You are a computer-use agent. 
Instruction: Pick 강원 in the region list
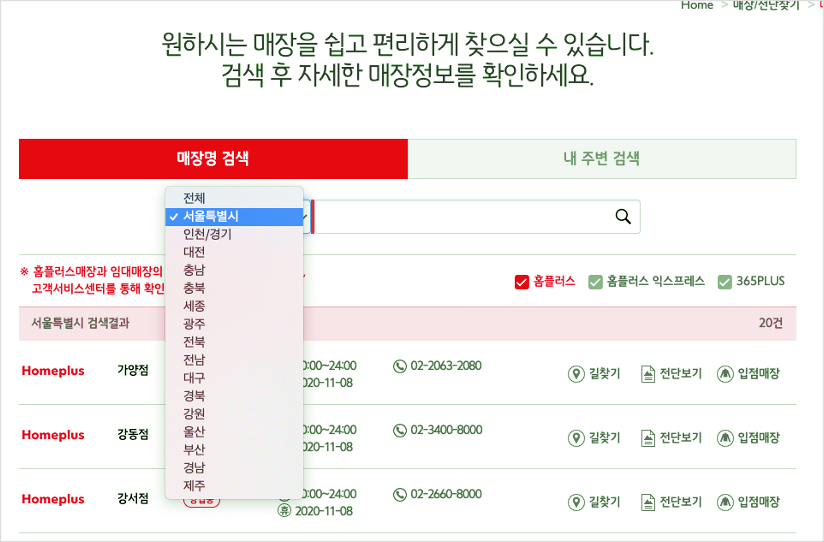[x=234, y=413]
